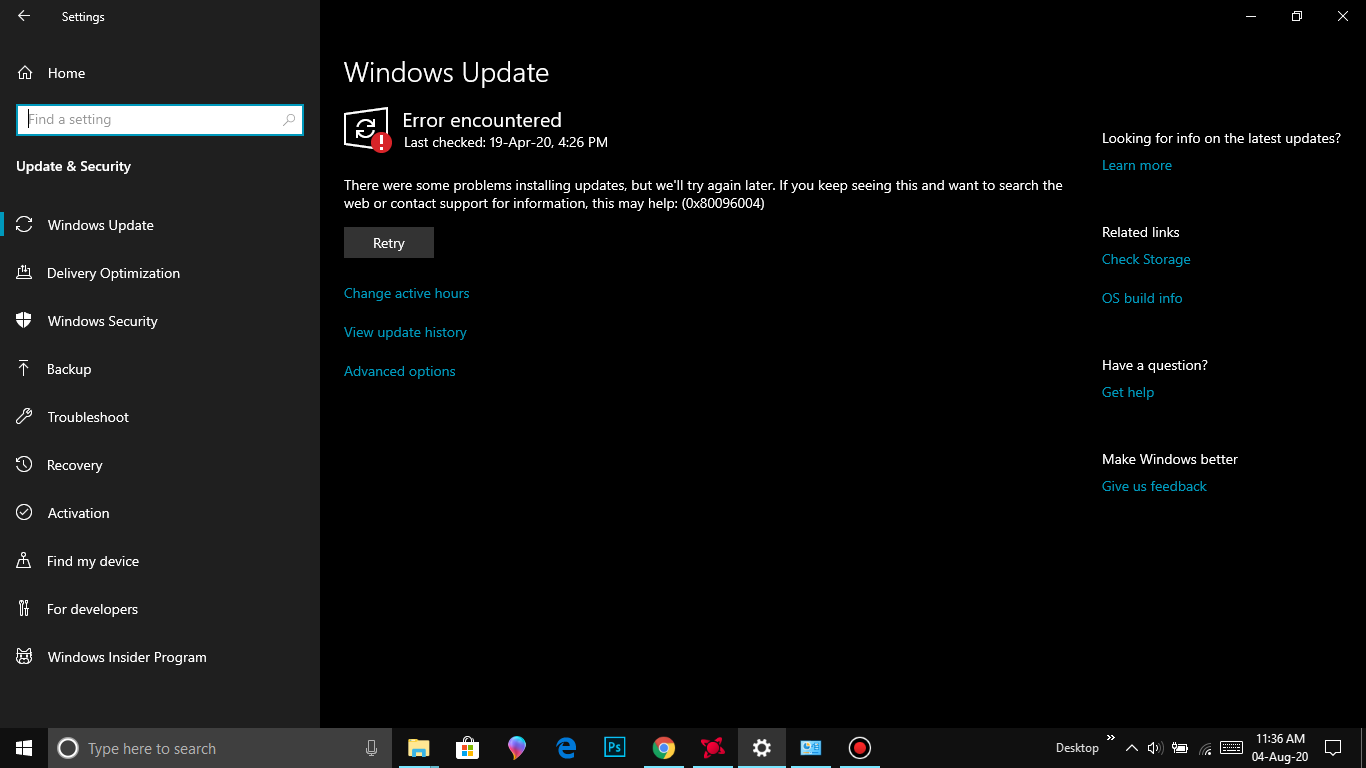Open the clock and date flyout
1366x768 pixels.
coord(1280,748)
